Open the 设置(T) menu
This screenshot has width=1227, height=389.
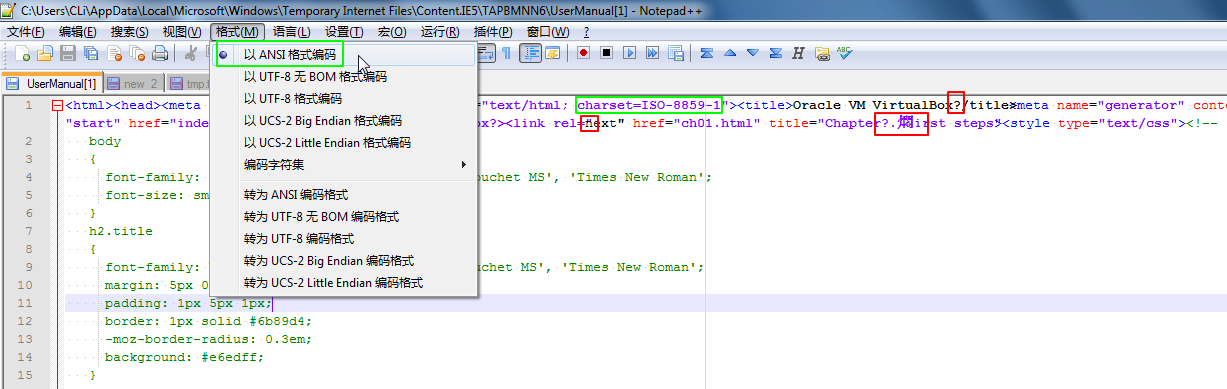pyautogui.click(x=344, y=32)
